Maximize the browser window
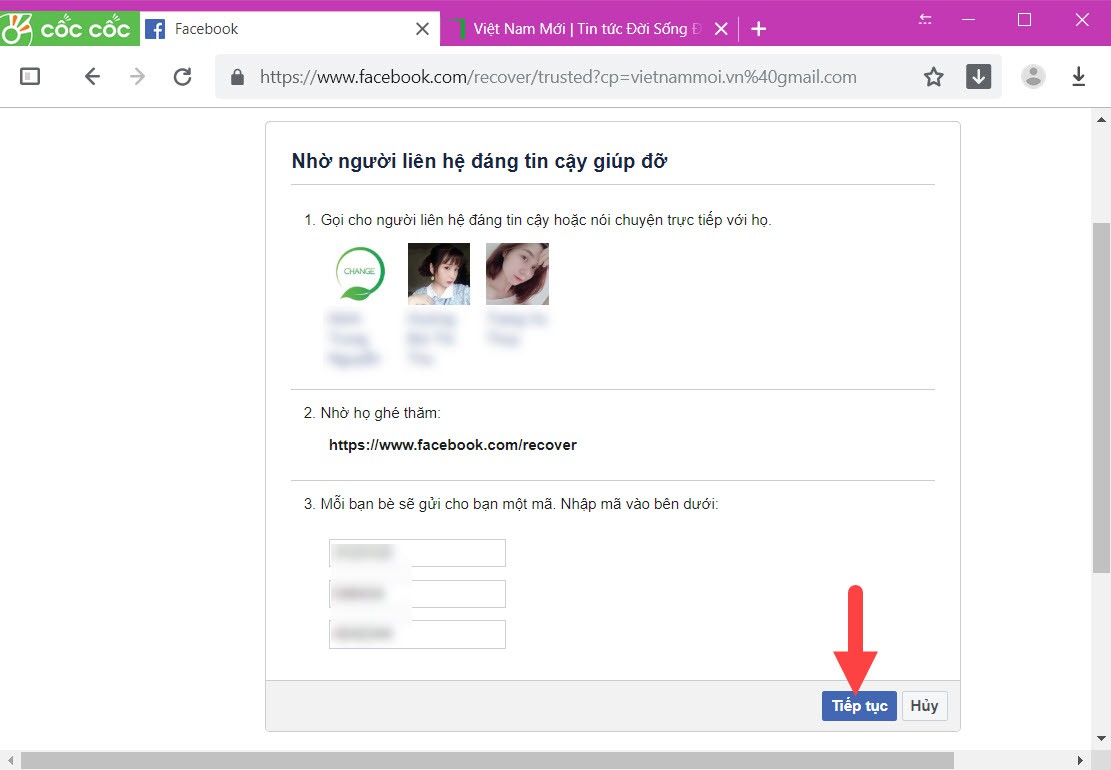Image resolution: width=1111 pixels, height=770 pixels. click(x=1024, y=20)
